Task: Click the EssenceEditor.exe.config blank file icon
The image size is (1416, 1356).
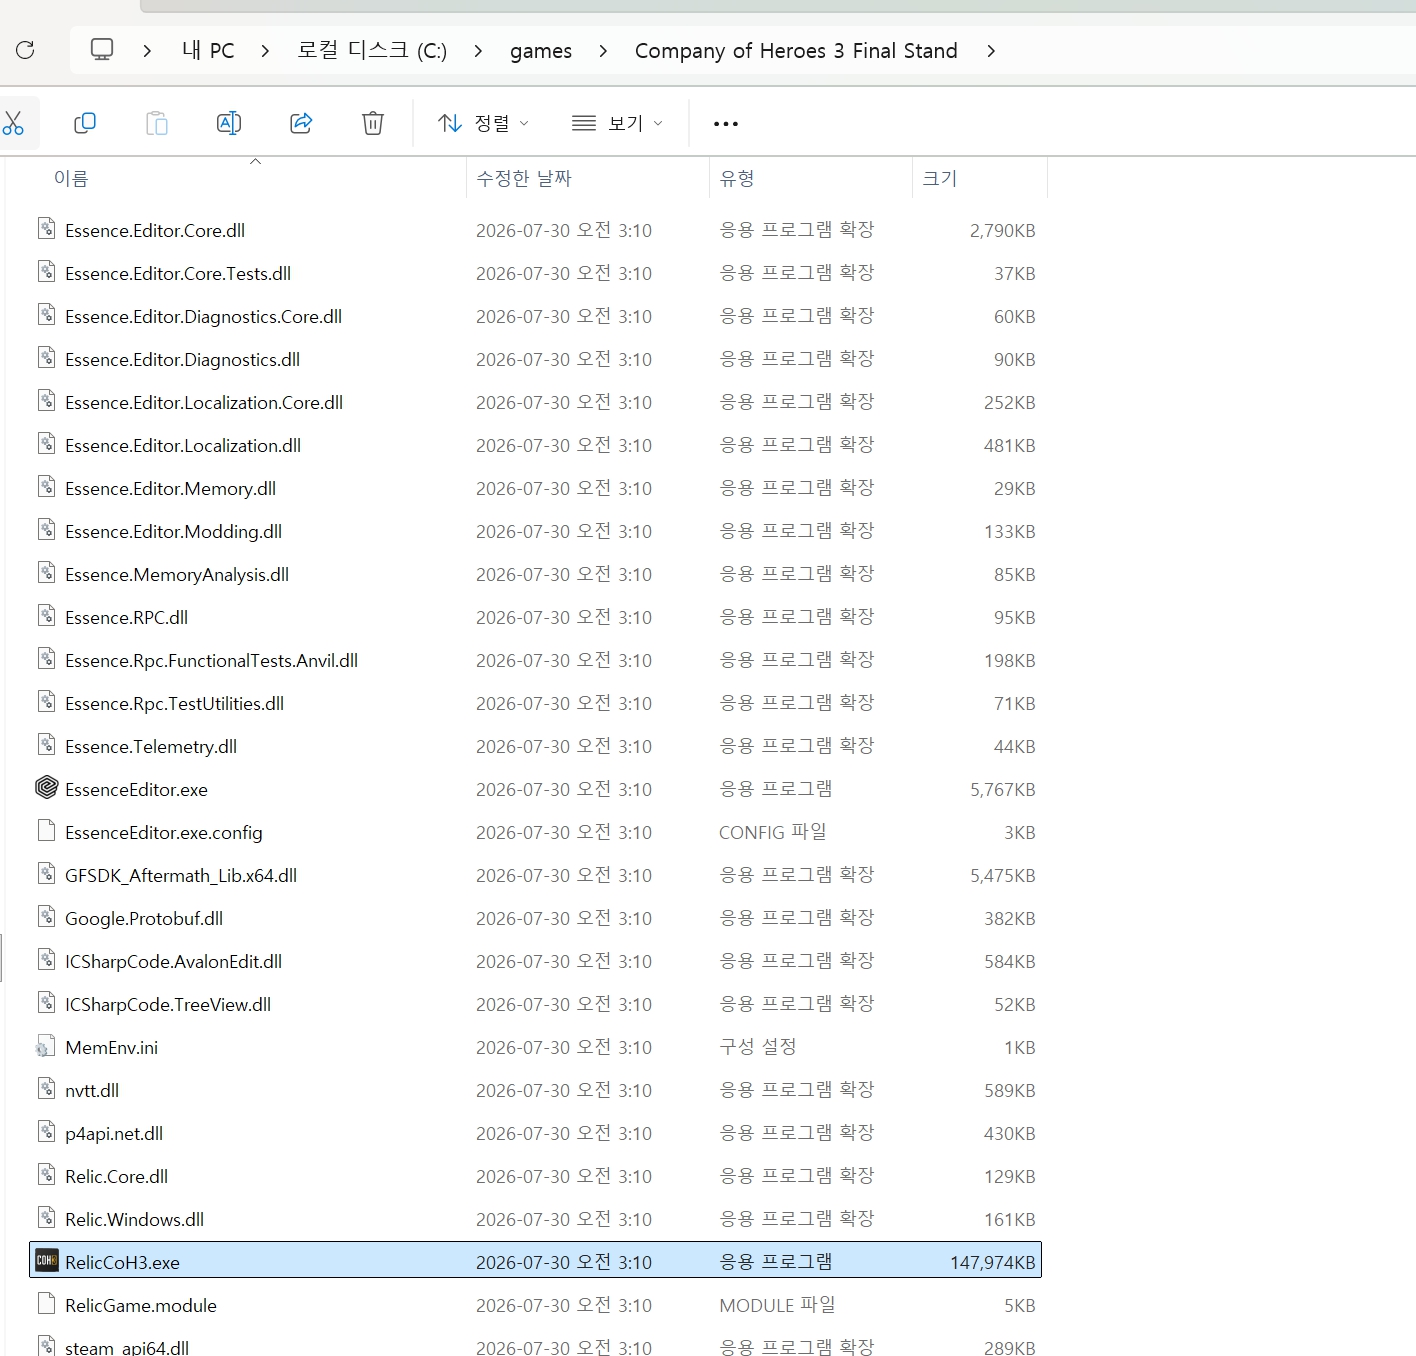Action: [x=46, y=831]
